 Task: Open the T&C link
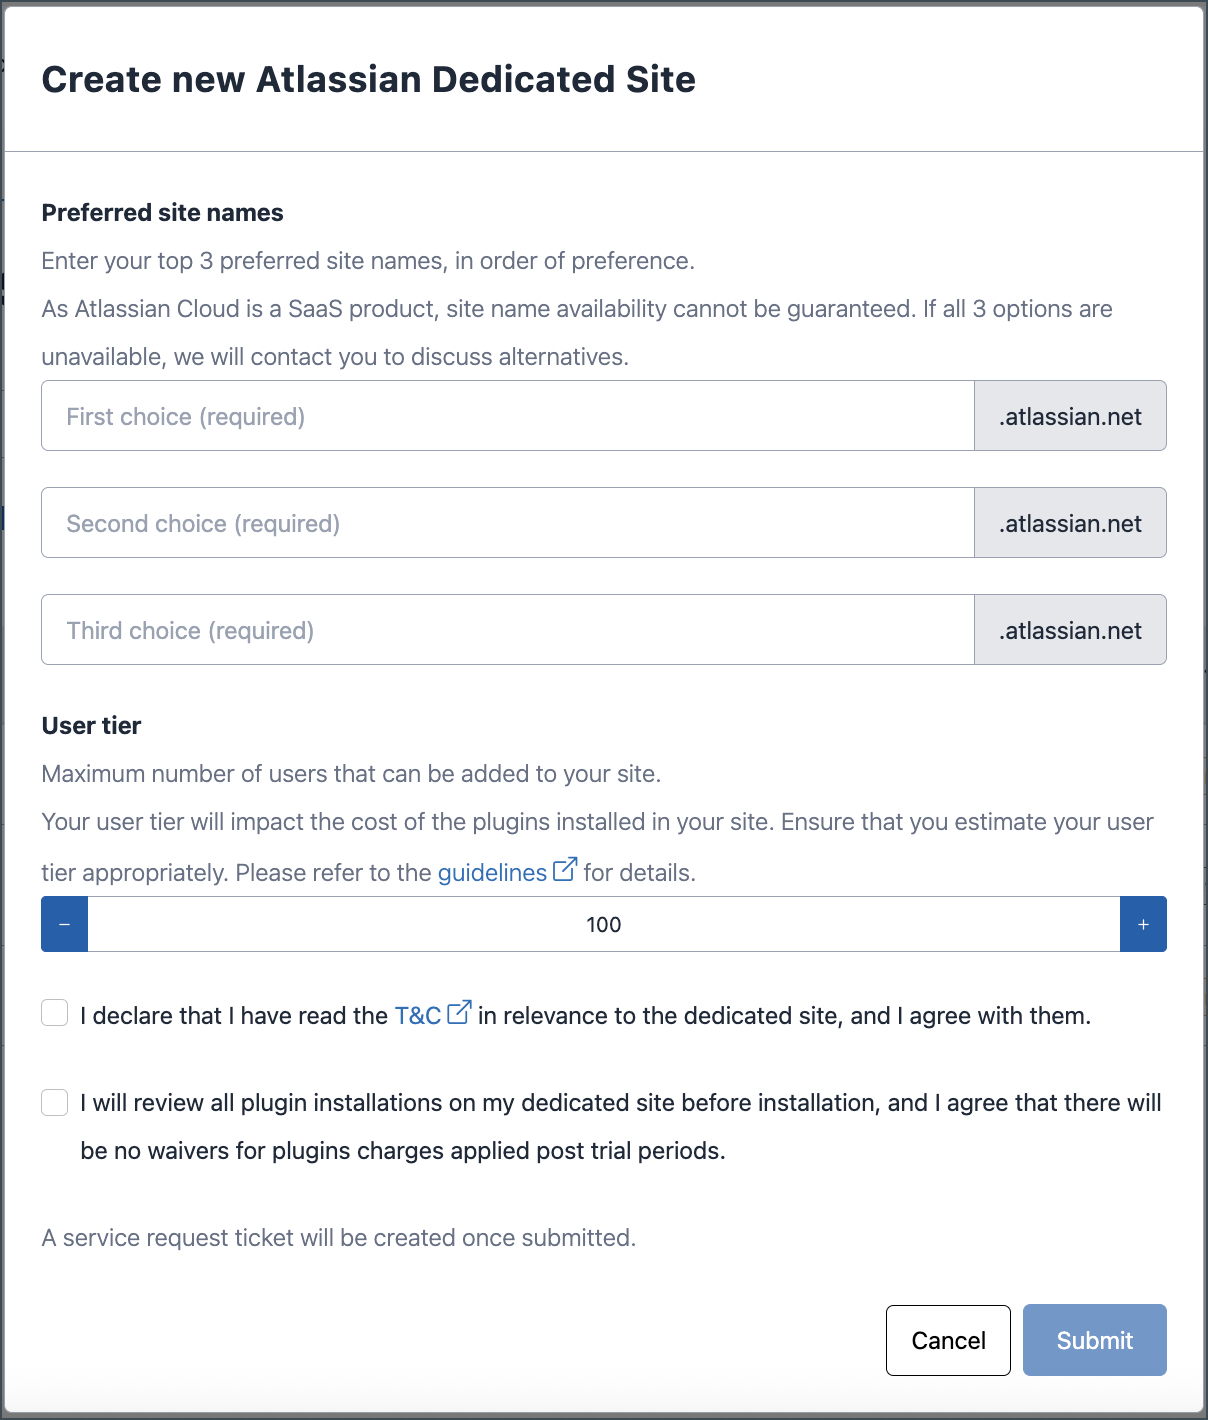coord(418,1016)
